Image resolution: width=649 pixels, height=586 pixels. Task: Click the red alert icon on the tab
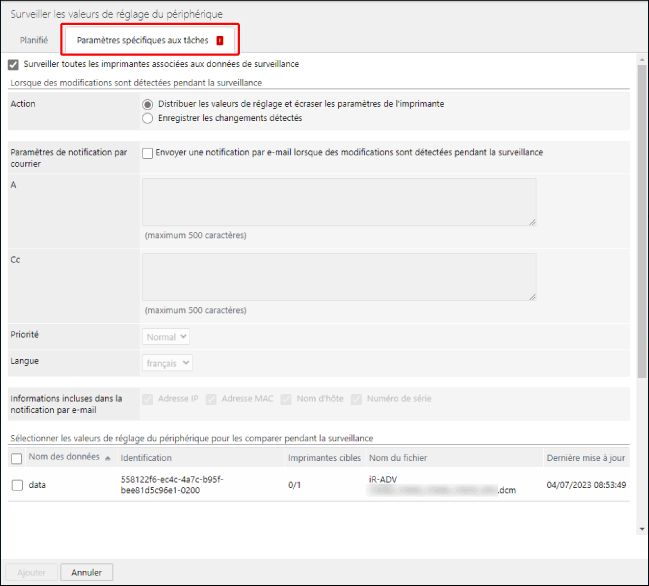pyautogui.click(x=219, y=40)
